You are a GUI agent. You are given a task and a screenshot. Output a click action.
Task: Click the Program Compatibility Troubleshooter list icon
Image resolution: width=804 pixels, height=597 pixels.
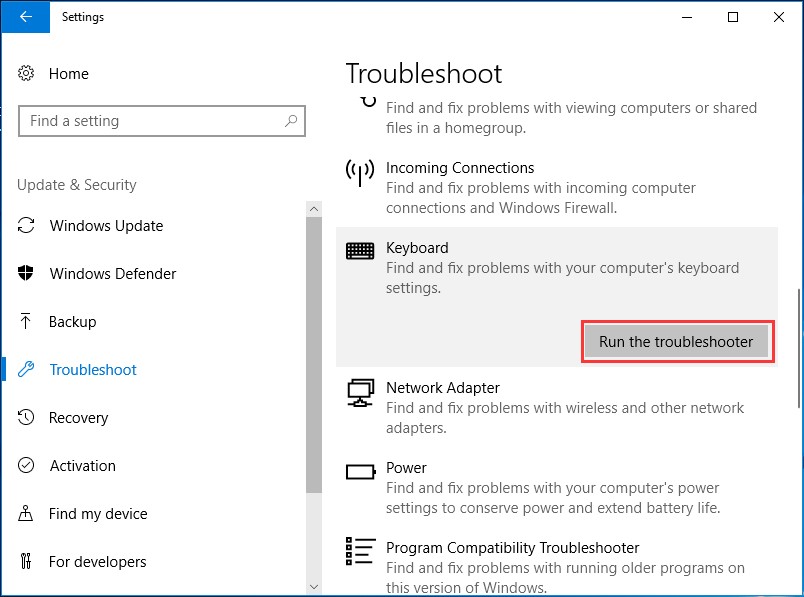360,549
